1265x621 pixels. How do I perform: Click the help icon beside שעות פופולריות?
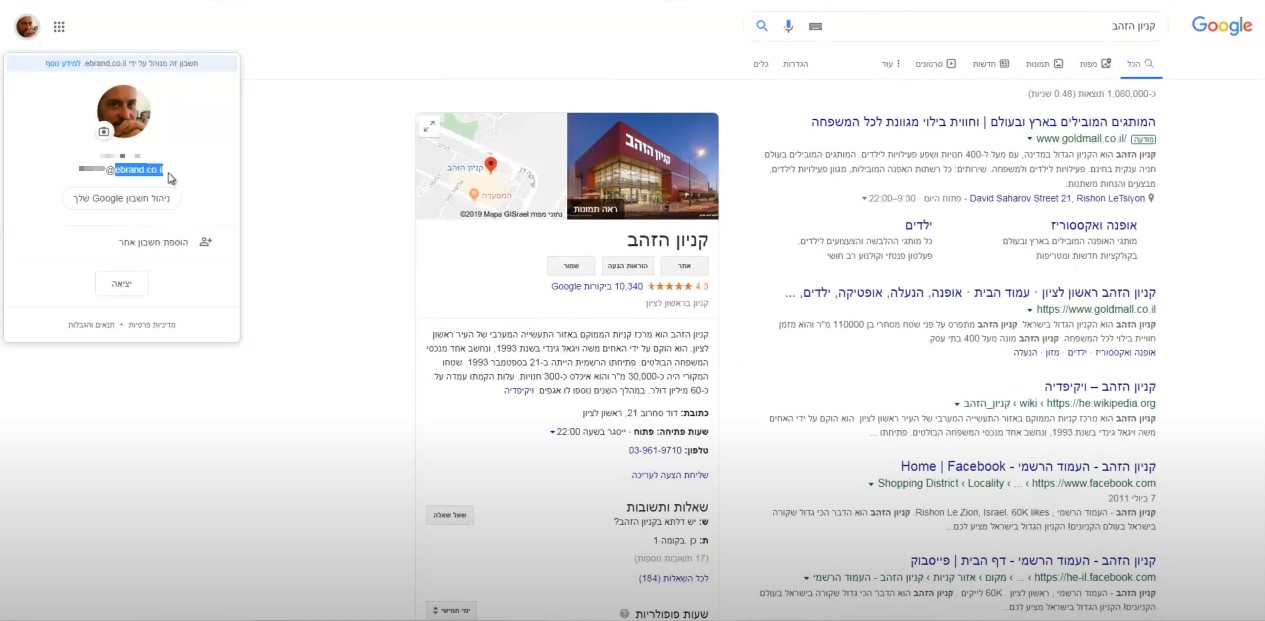pos(624,613)
